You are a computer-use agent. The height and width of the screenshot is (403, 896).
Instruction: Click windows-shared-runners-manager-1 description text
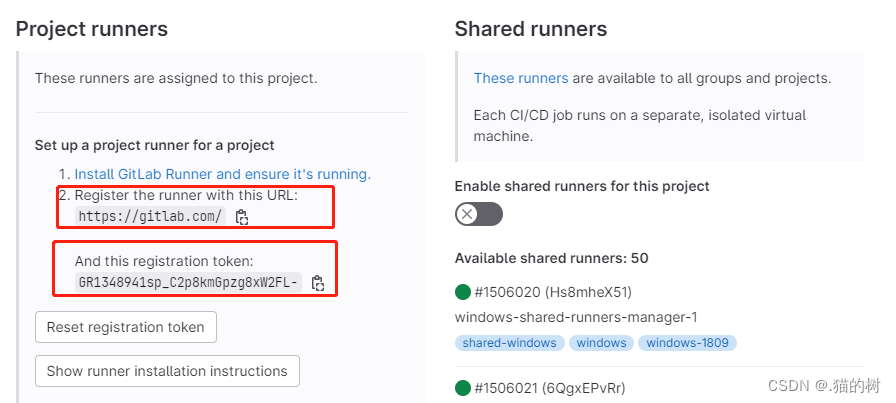576,317
